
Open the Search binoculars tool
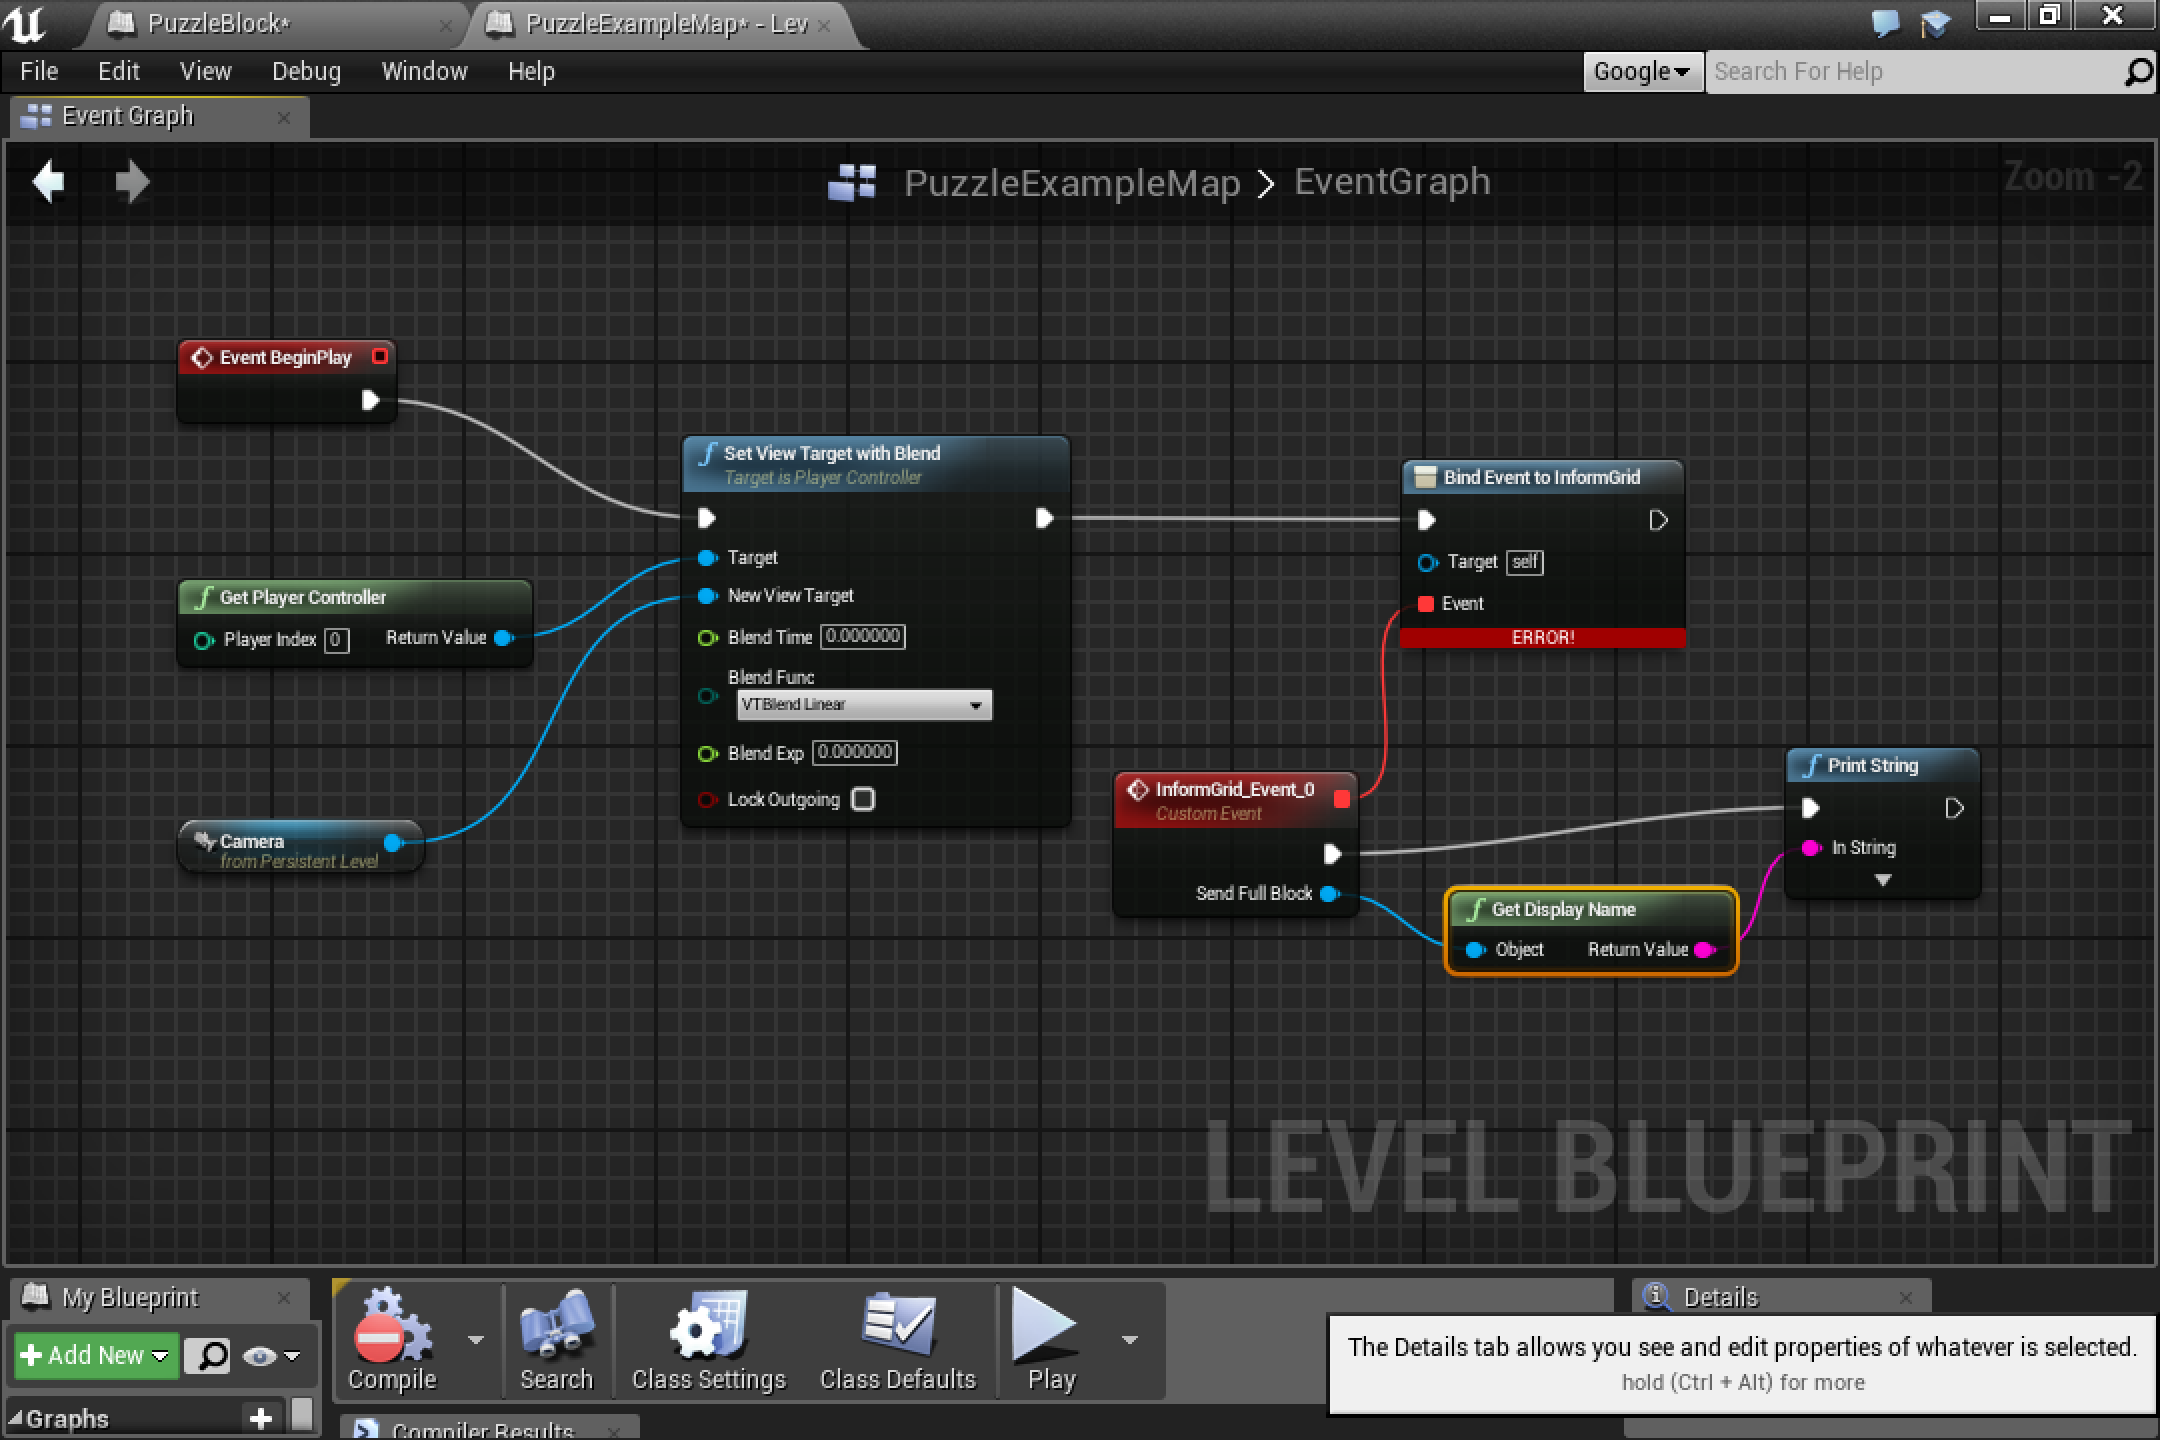(556, 1340)
